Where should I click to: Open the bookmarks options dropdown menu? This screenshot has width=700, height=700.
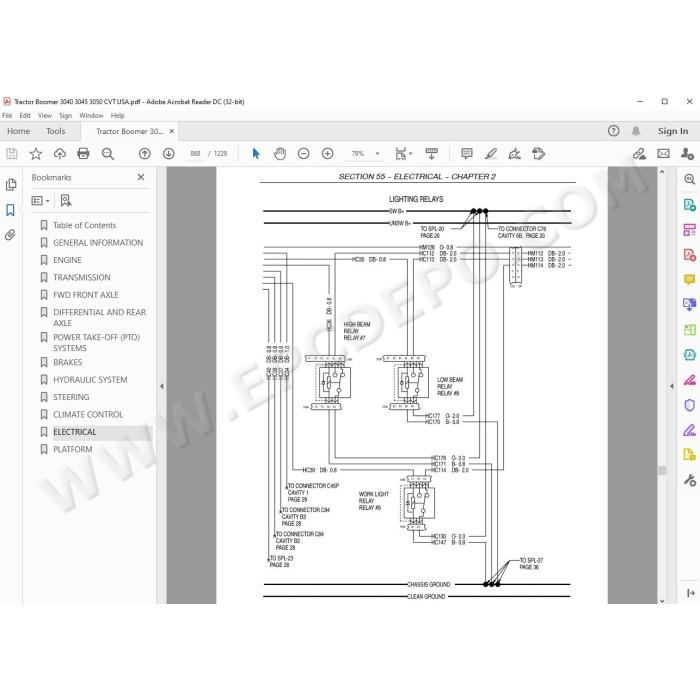(x=40, y=200)
